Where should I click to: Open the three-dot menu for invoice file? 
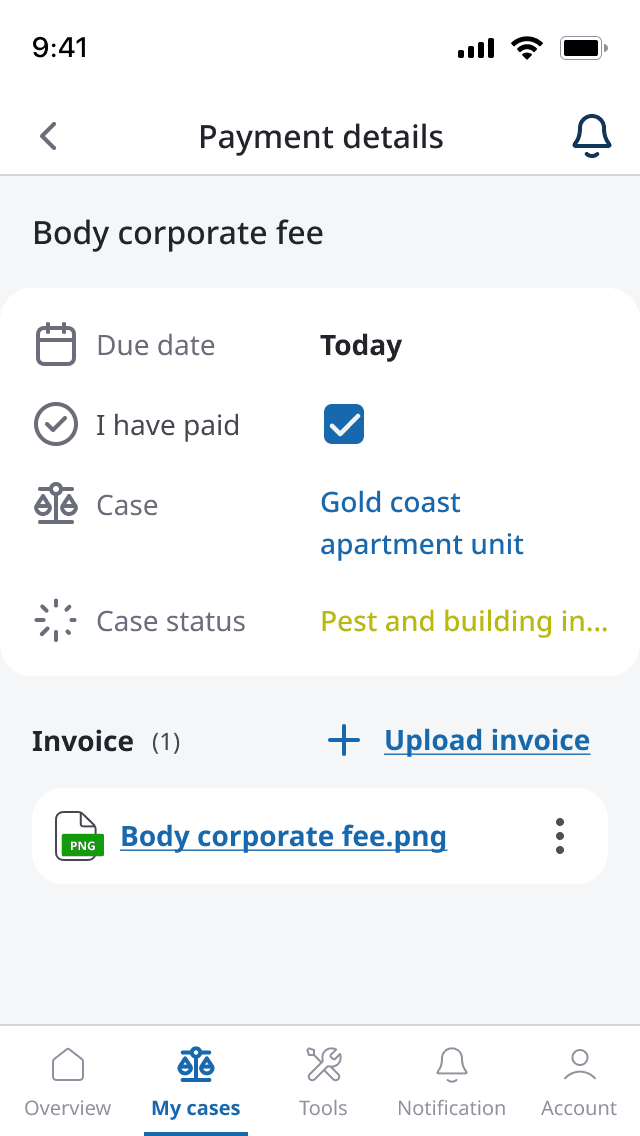point(560,836)
